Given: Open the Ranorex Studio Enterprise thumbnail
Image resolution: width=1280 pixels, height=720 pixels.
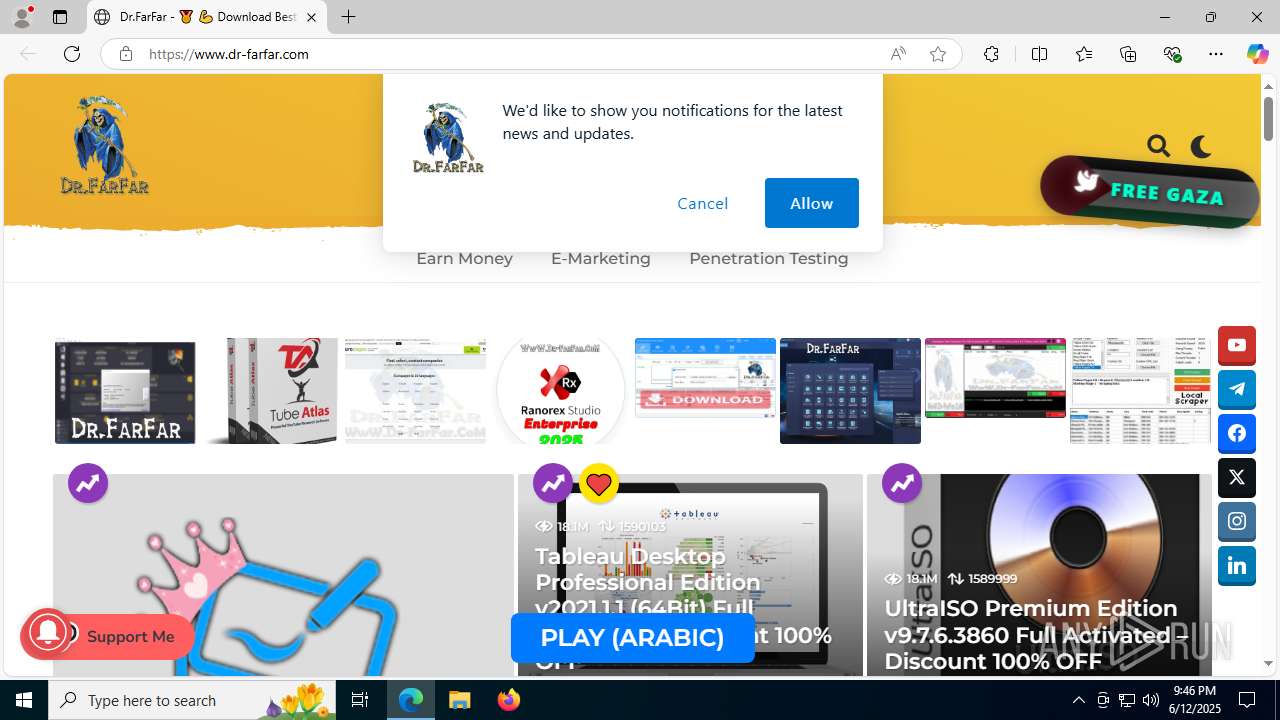Looking at the screenshot, I should pos(560,391).
